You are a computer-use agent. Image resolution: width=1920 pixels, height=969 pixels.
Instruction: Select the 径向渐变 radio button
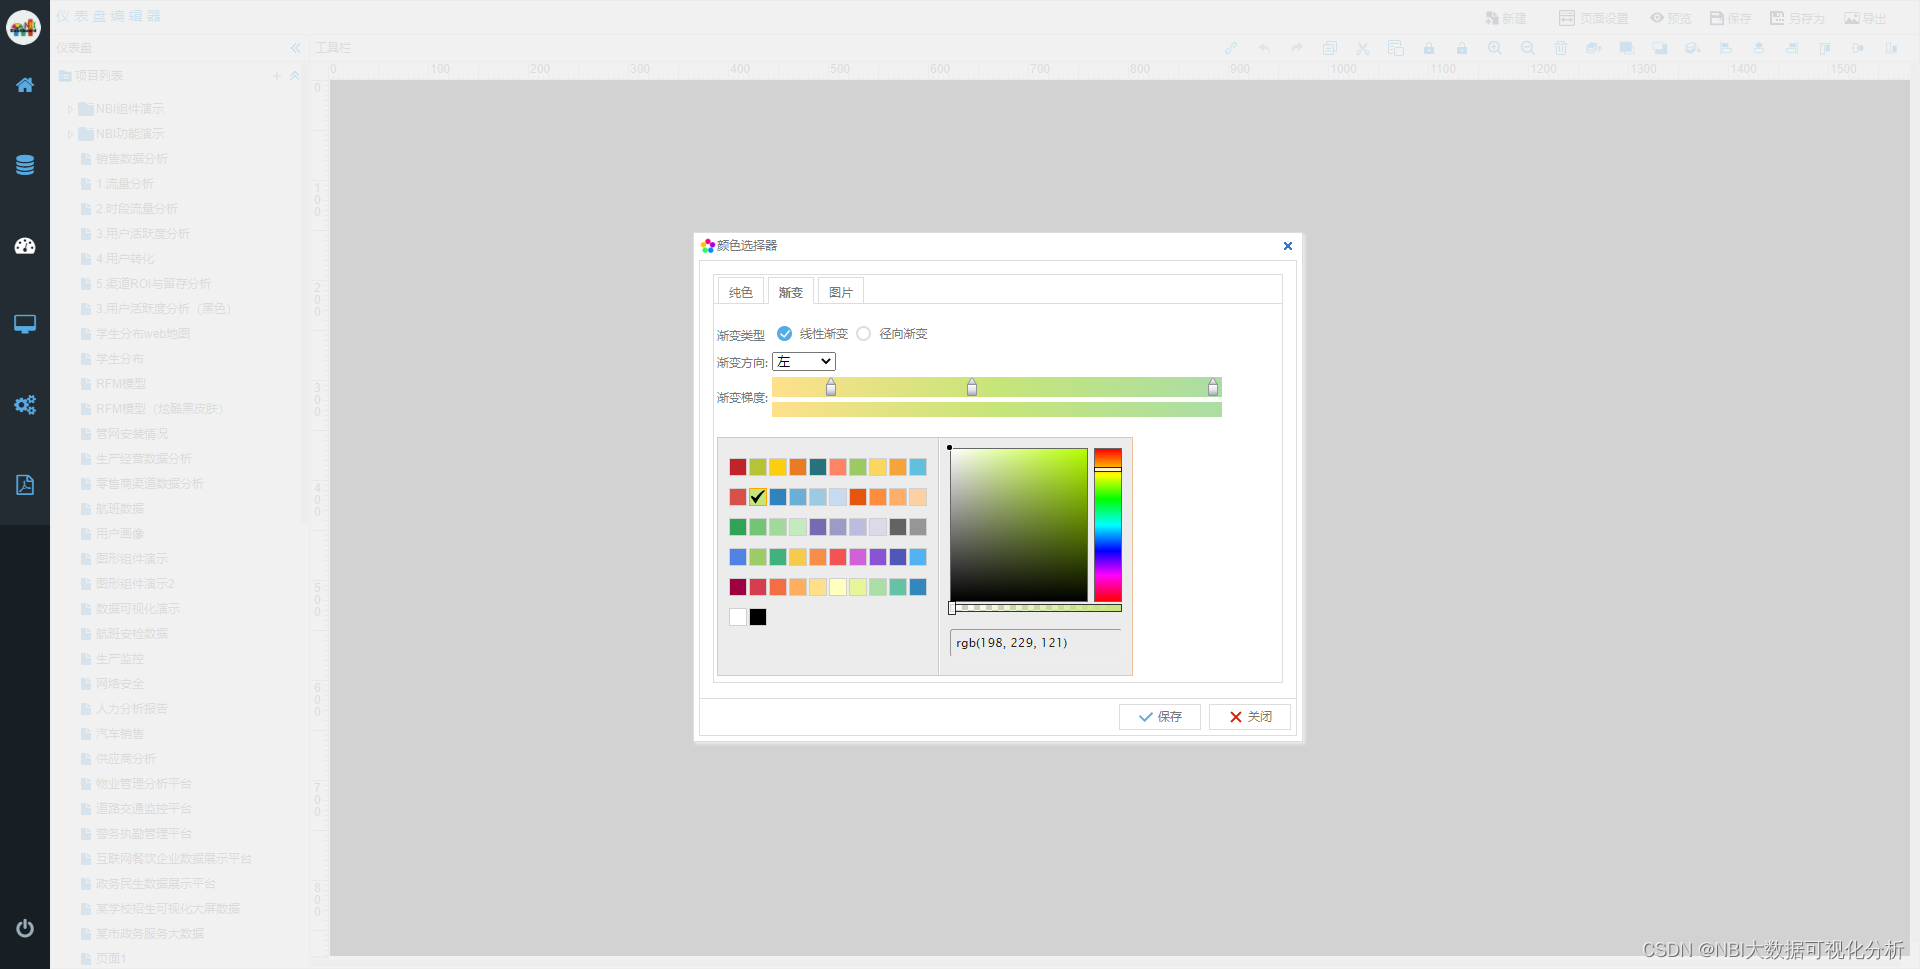point(864,334)
